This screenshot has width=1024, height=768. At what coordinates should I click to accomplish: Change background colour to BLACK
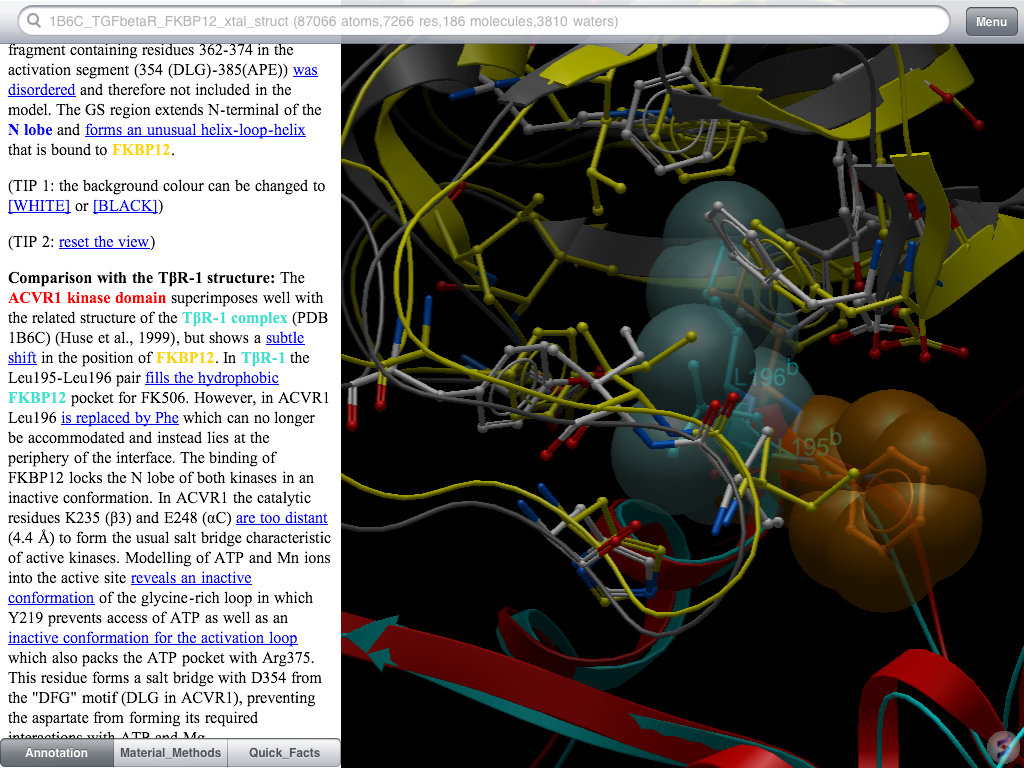click(124, 205)
